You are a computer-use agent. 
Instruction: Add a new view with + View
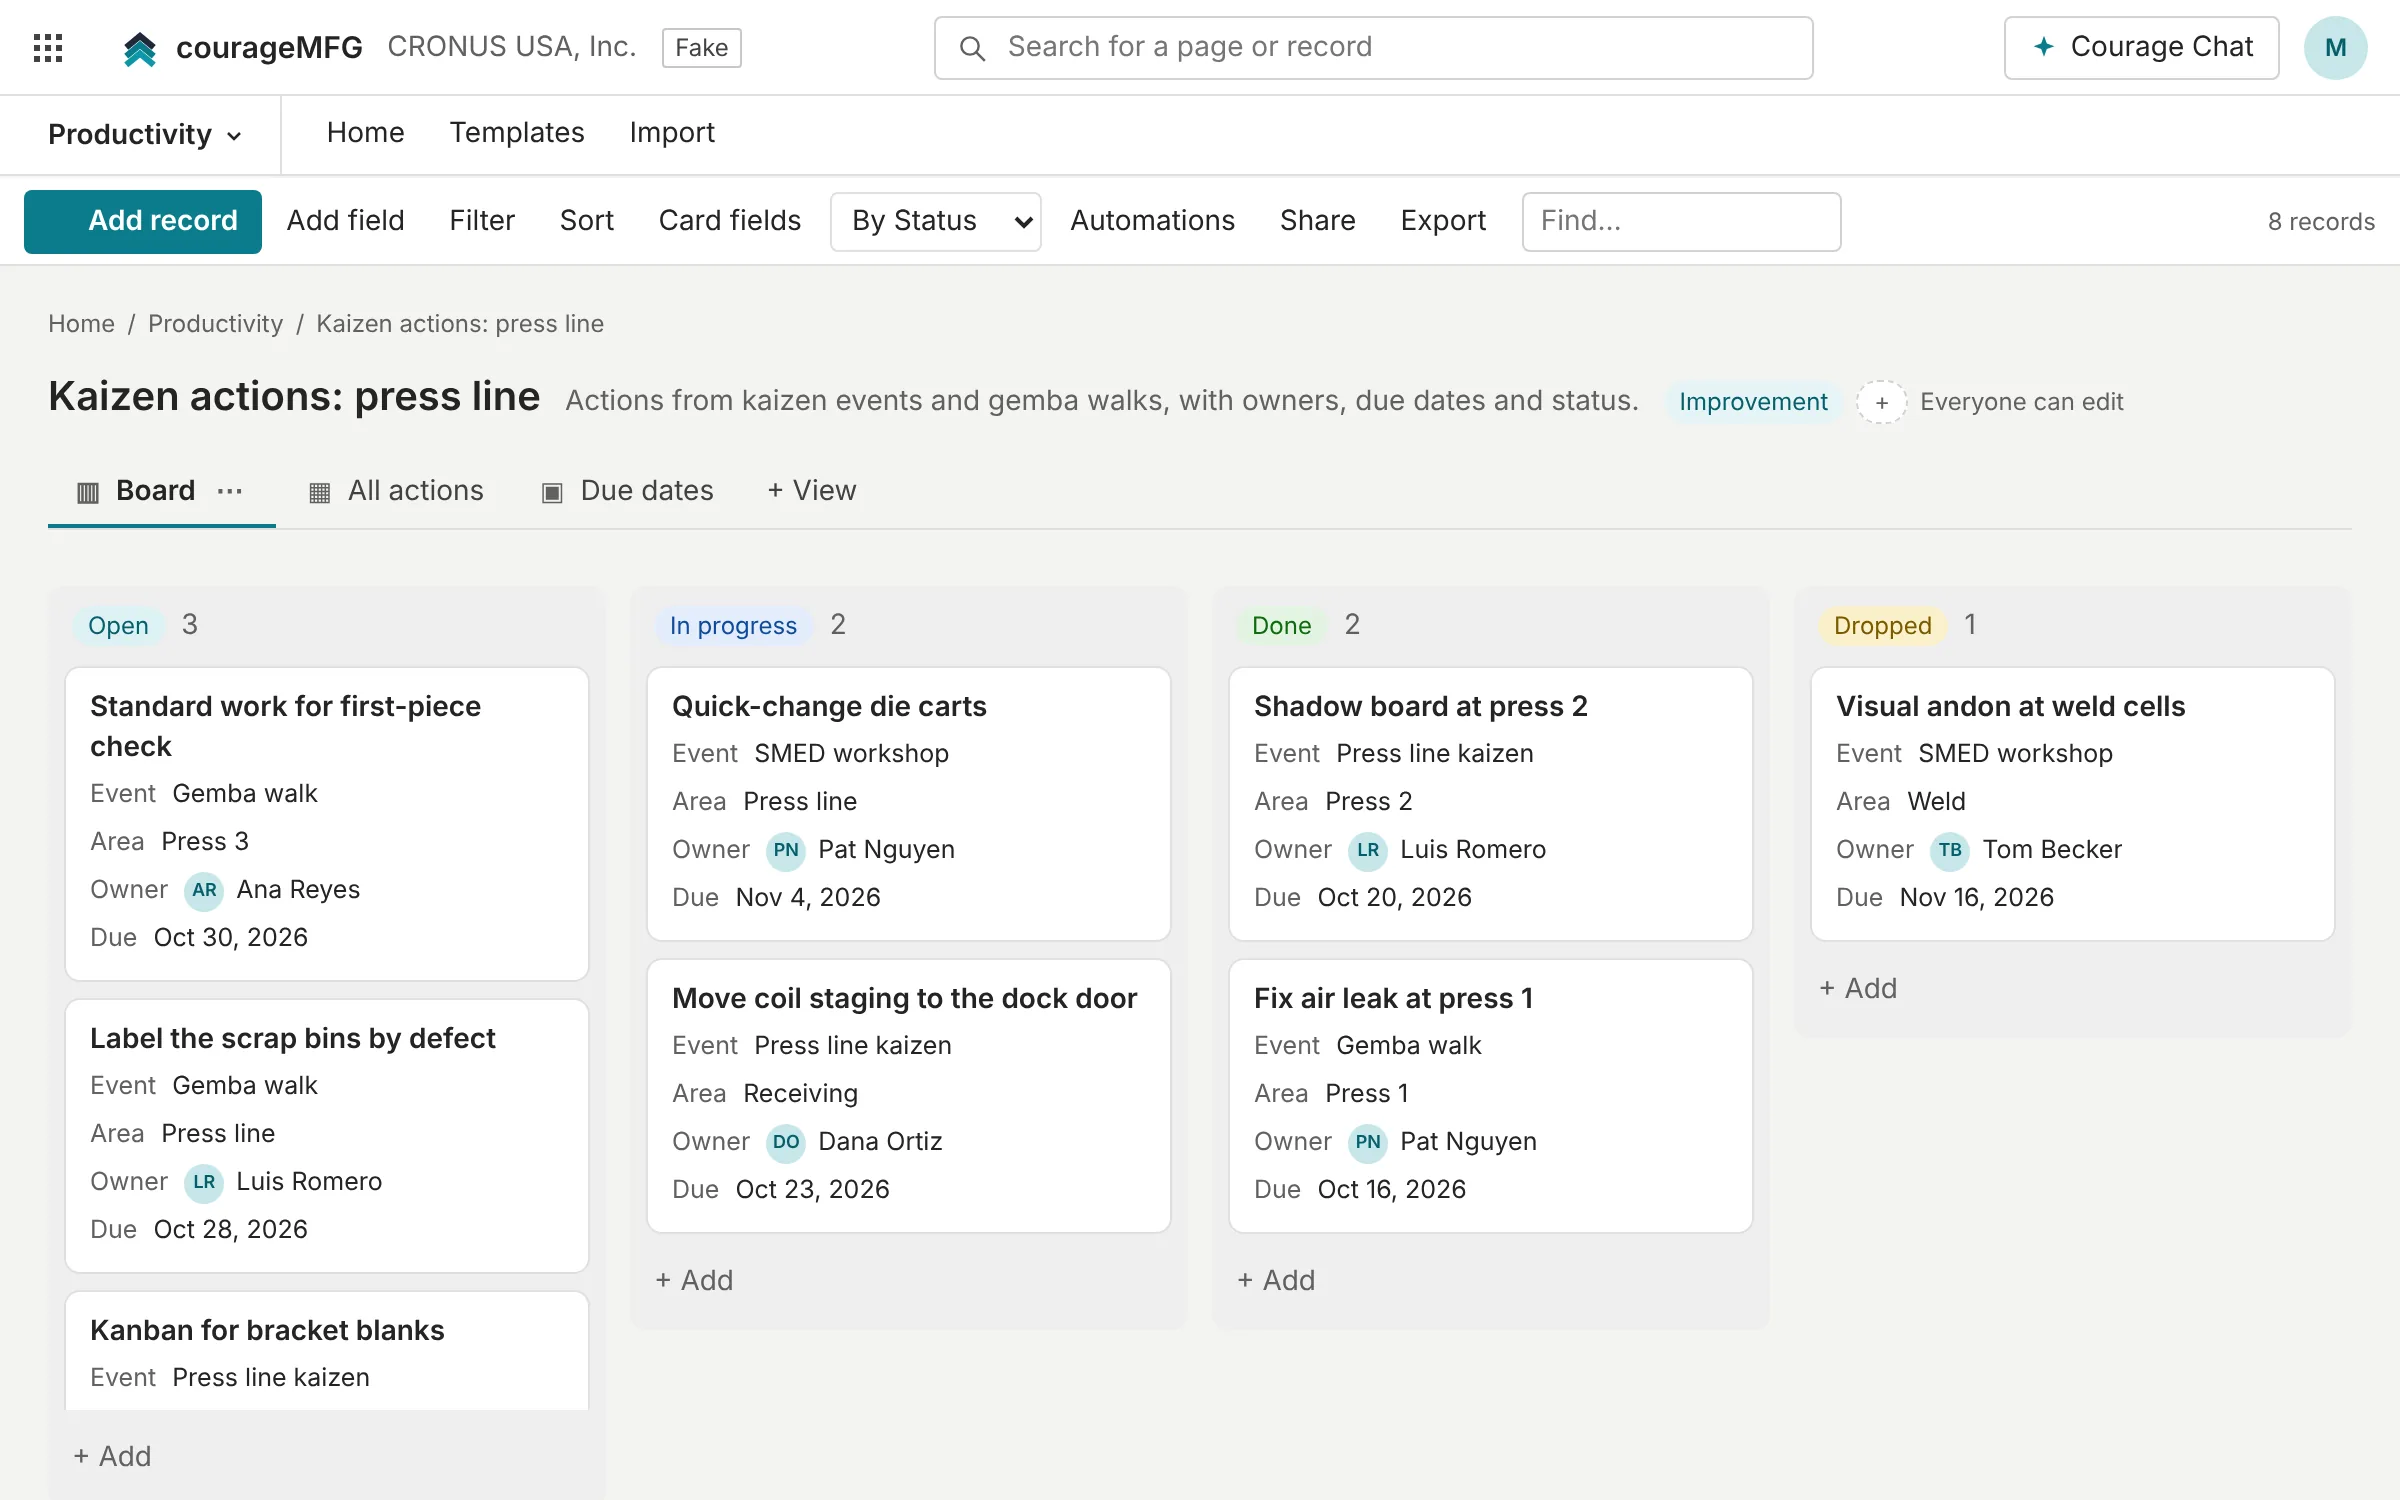[x=811, y=491]
